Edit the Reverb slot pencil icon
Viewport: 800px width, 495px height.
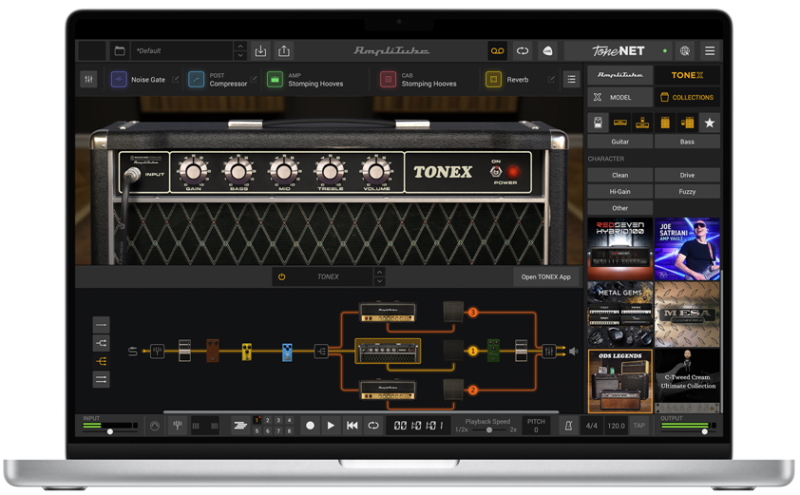coord(551,79)
